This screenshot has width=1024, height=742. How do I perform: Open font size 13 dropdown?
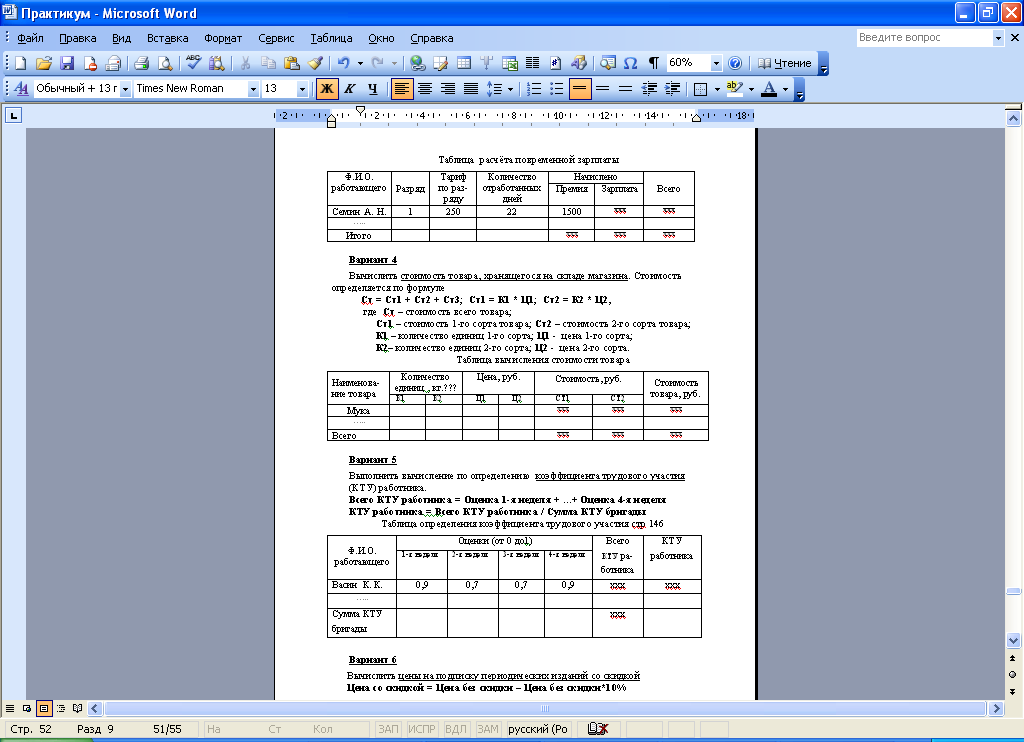302,89
